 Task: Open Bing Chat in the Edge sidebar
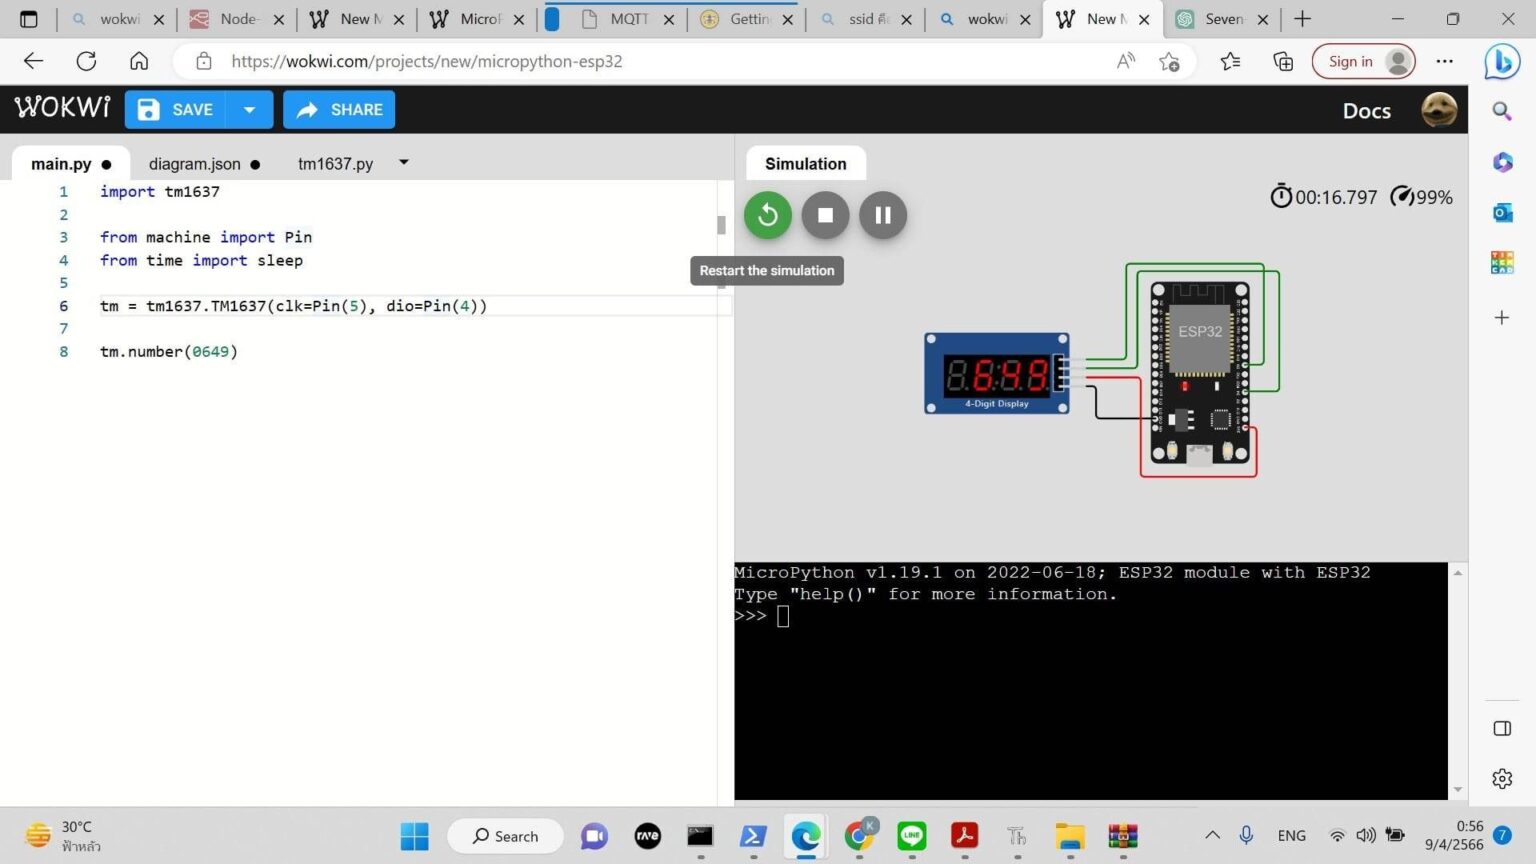(x=1502, y=61)
